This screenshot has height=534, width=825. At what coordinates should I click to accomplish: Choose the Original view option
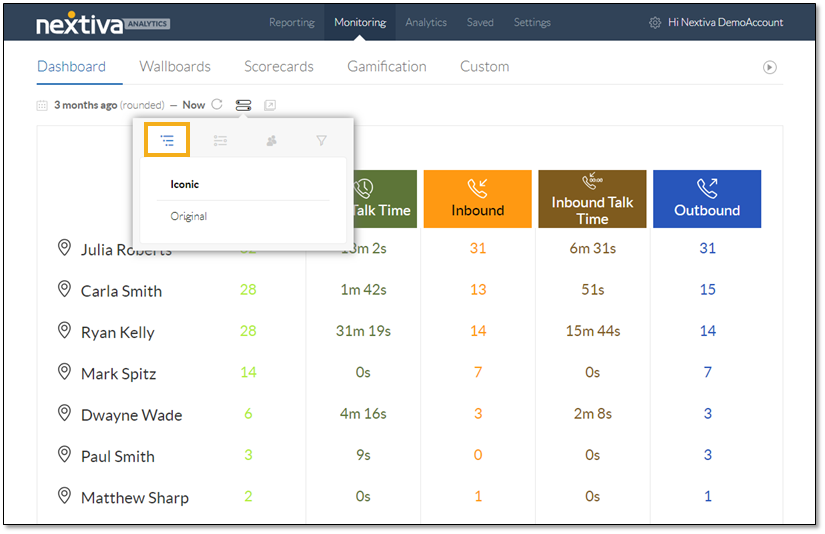coord(188,216)
